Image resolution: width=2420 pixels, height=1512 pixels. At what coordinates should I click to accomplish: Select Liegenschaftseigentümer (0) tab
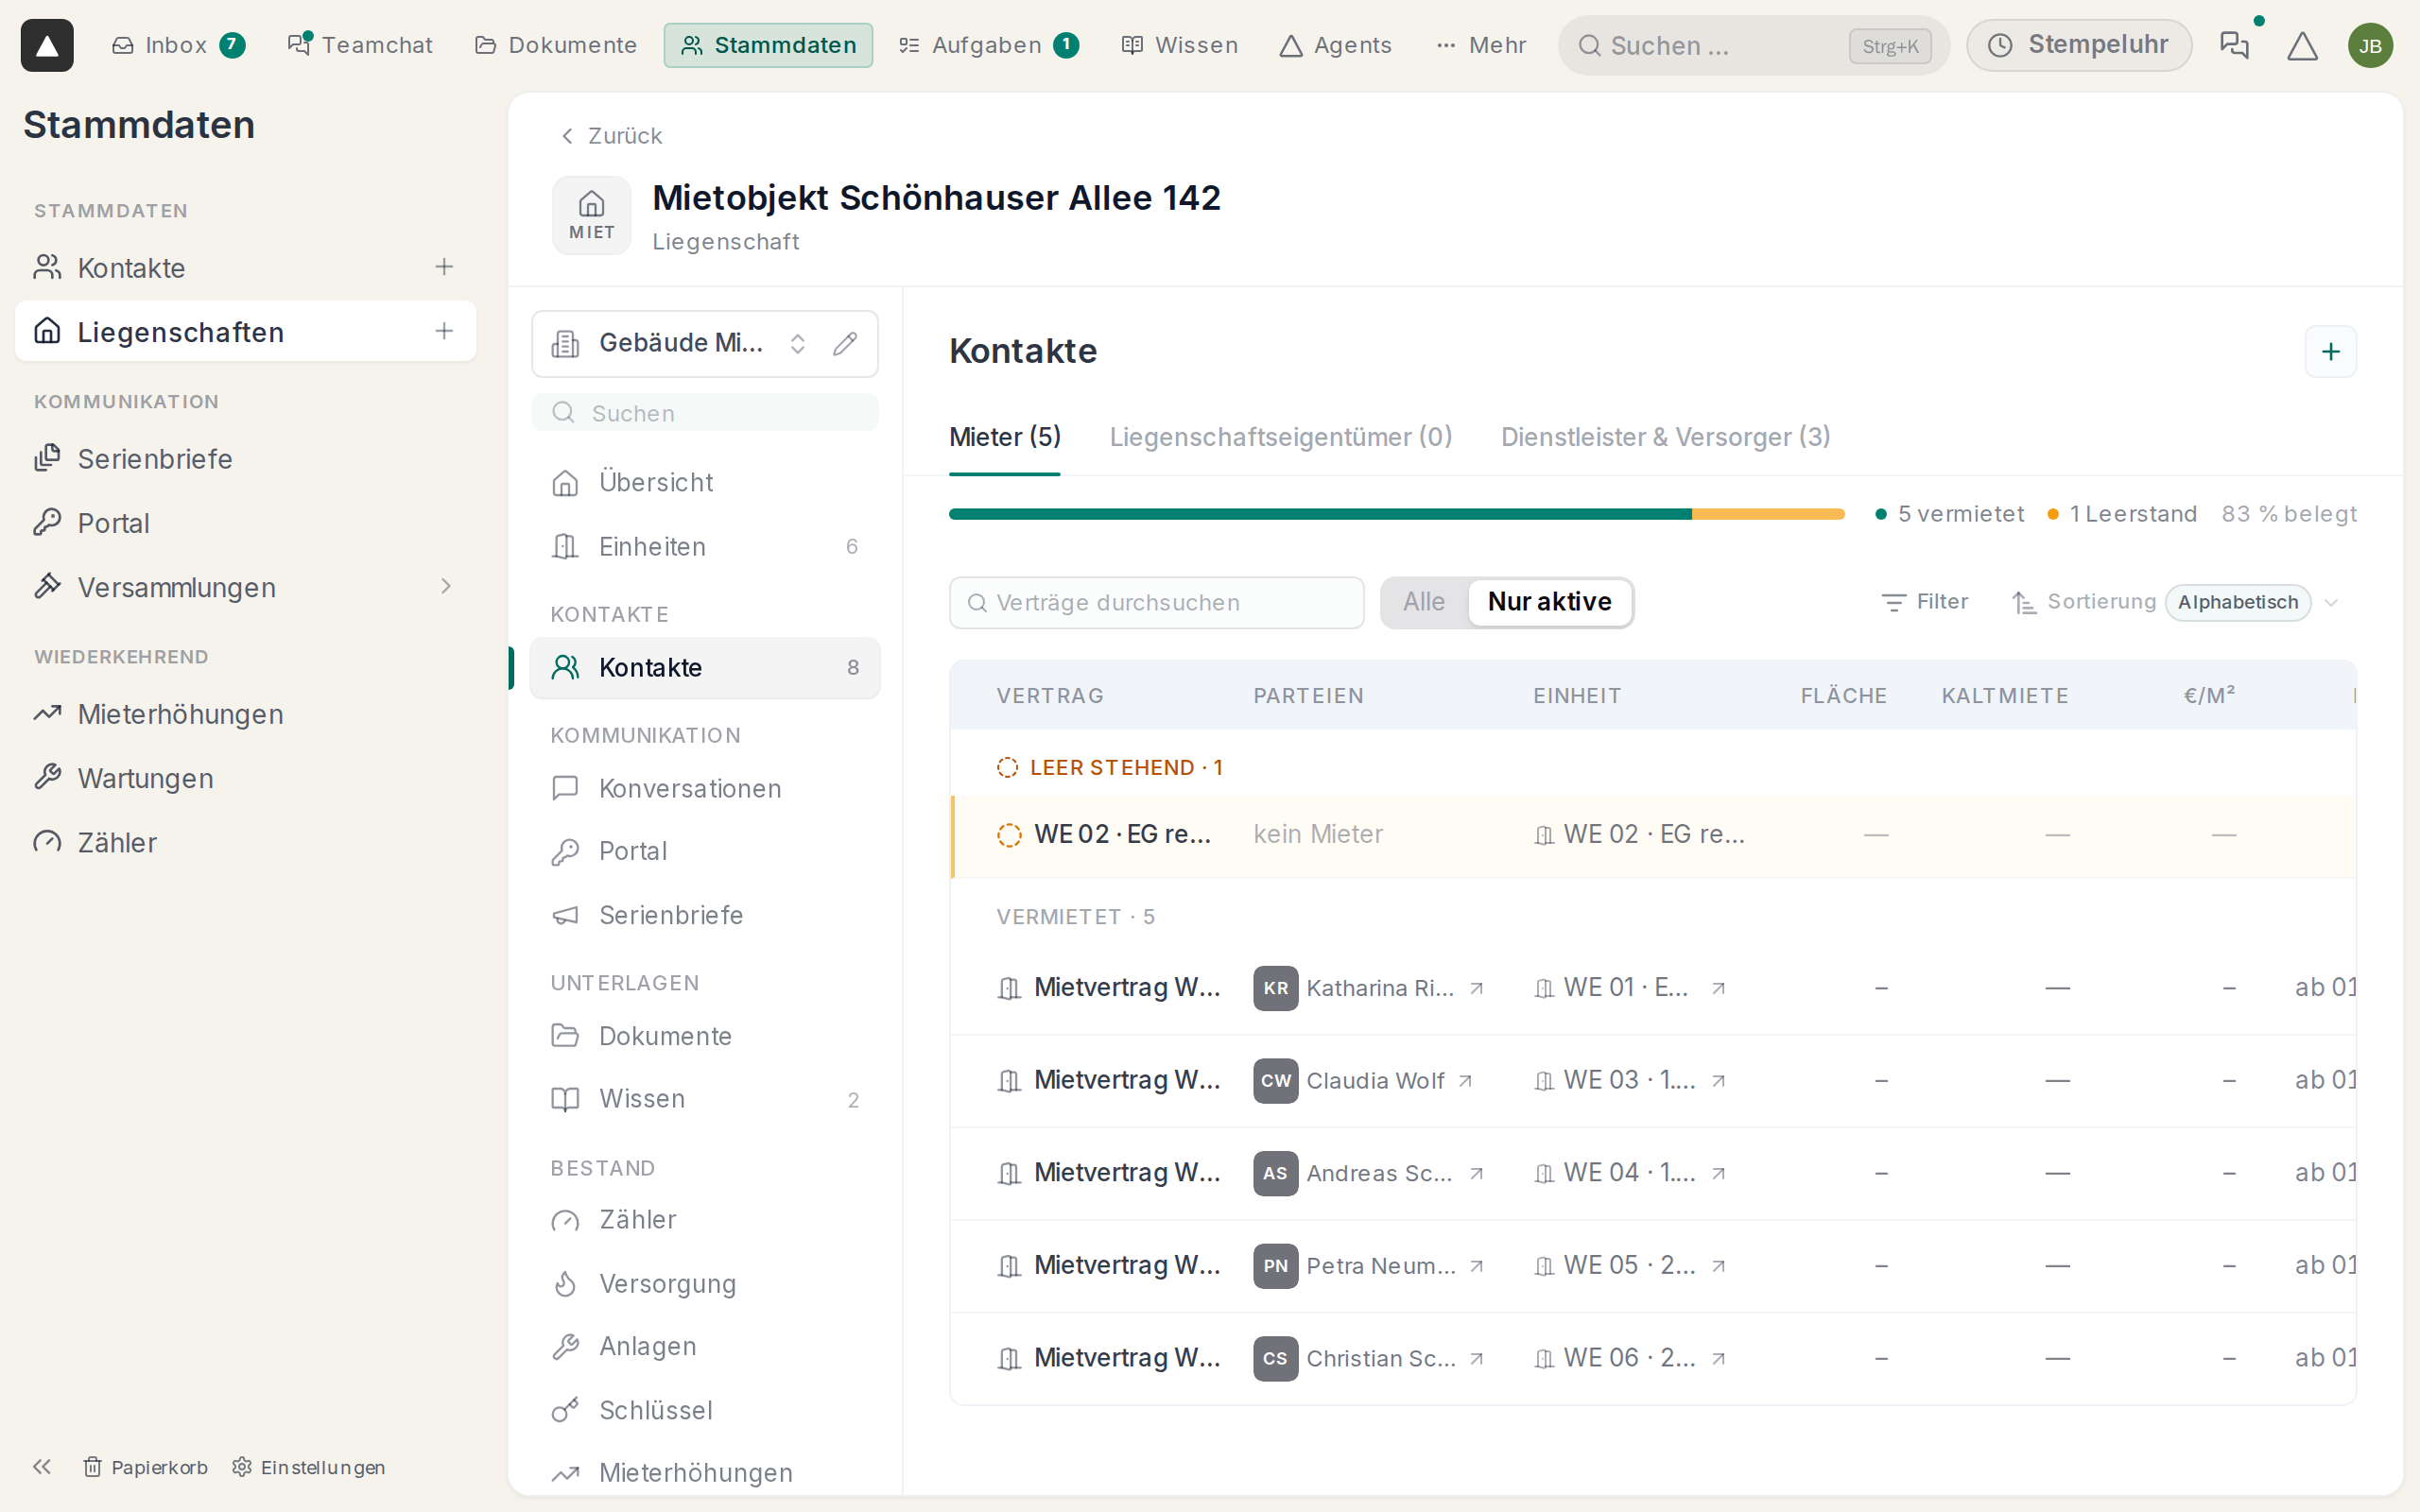tap(1280, 437)
